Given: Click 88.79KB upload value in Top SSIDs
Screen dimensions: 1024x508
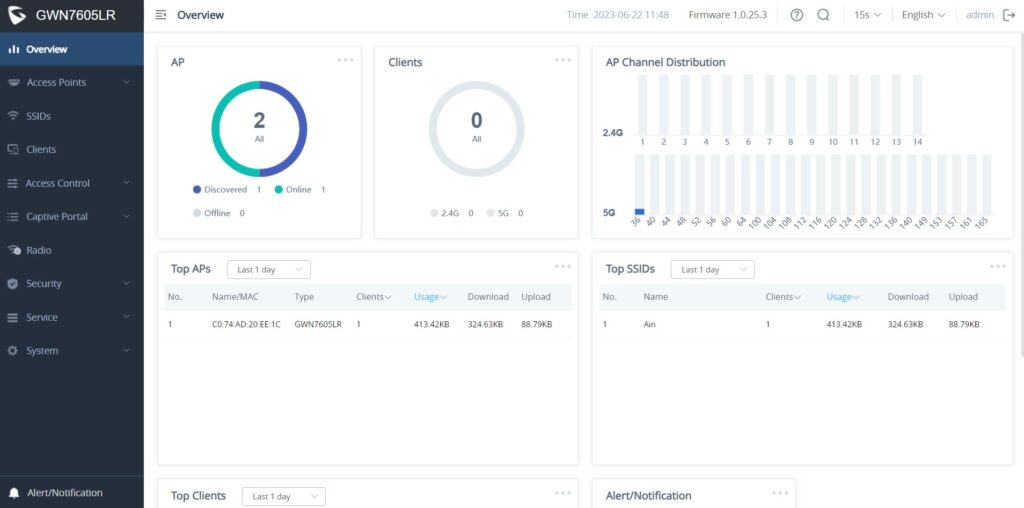Looking at the screenshot, I should [964, 324].
